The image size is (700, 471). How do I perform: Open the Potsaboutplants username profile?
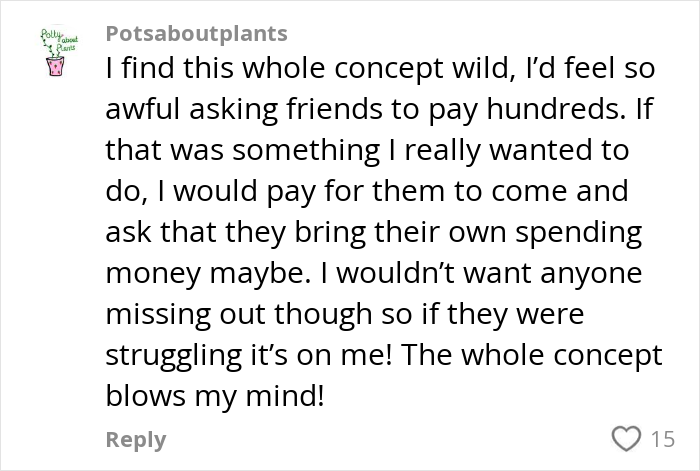point(196,33)
